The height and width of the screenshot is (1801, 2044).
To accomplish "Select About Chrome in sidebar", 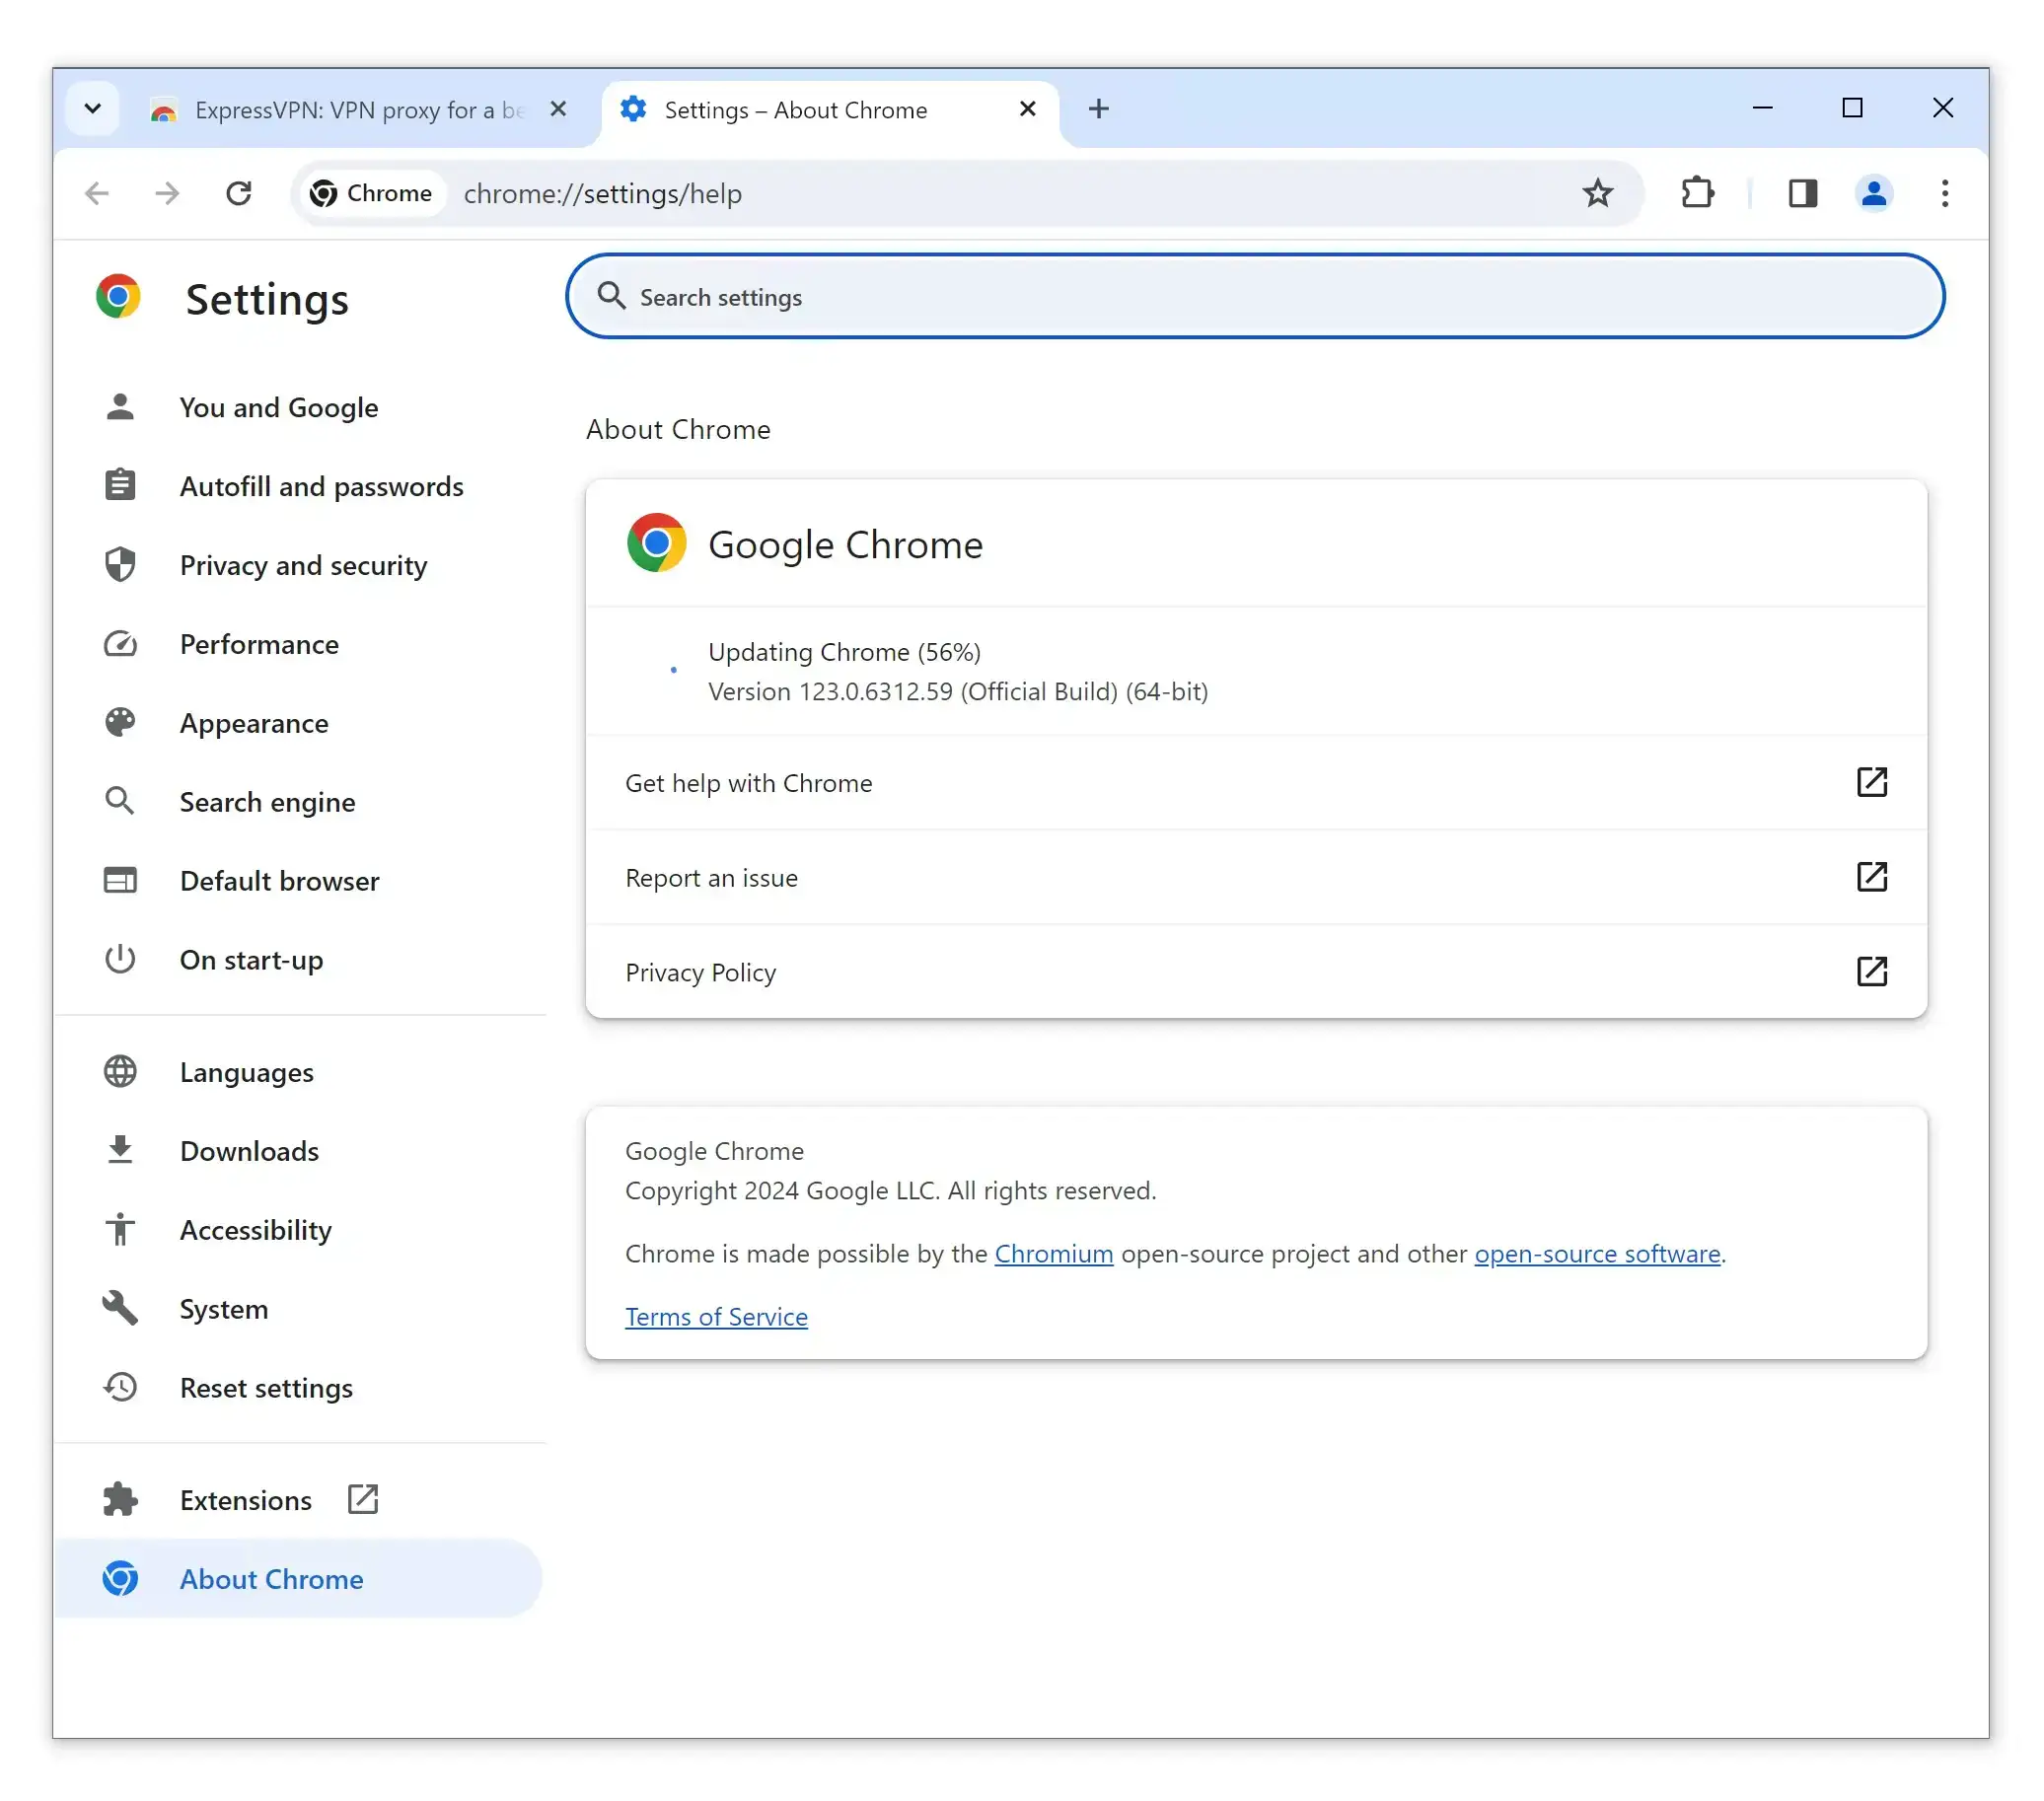I will click(298, 1579).
